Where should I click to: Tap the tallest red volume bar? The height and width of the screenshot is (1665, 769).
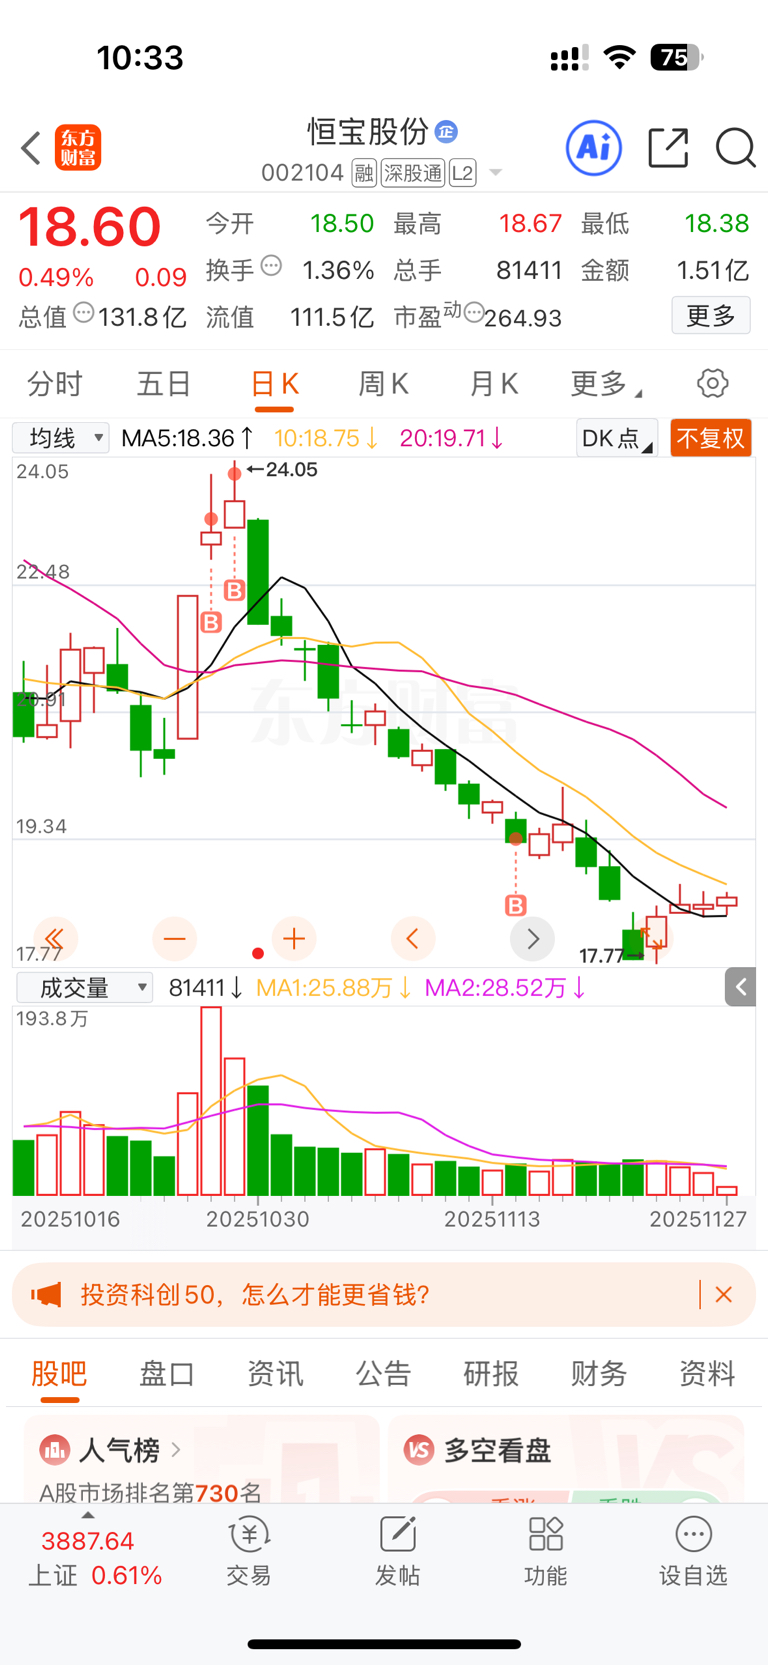point(211,1101)
